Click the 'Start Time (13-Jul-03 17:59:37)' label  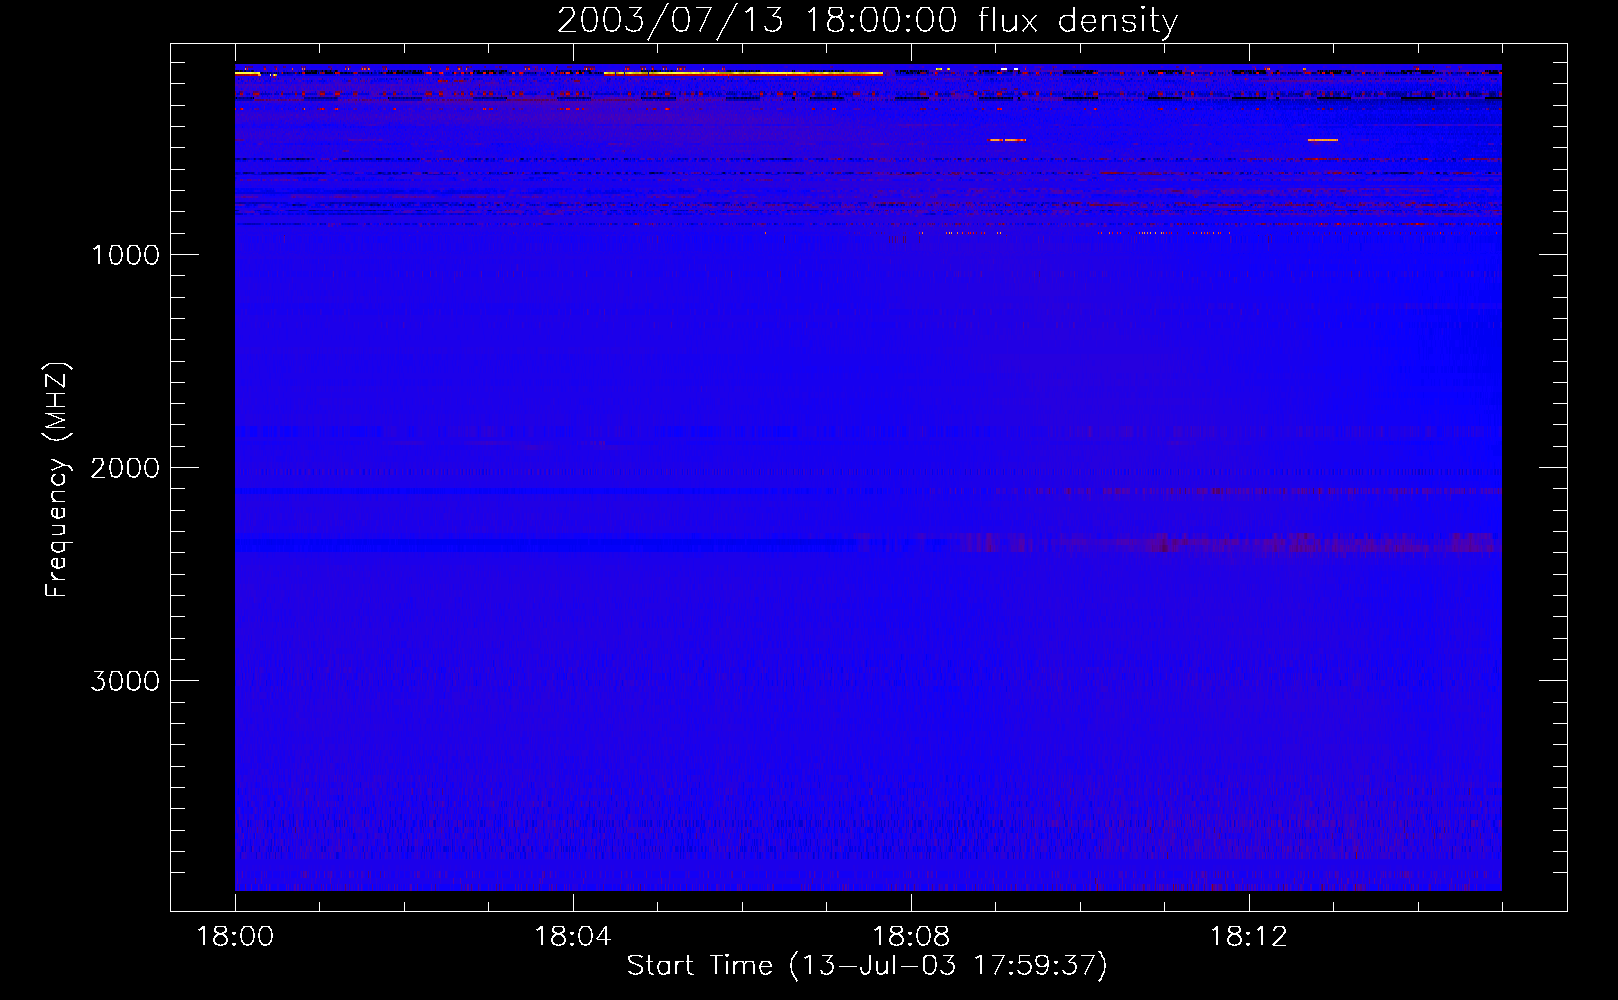click(867, 965)
